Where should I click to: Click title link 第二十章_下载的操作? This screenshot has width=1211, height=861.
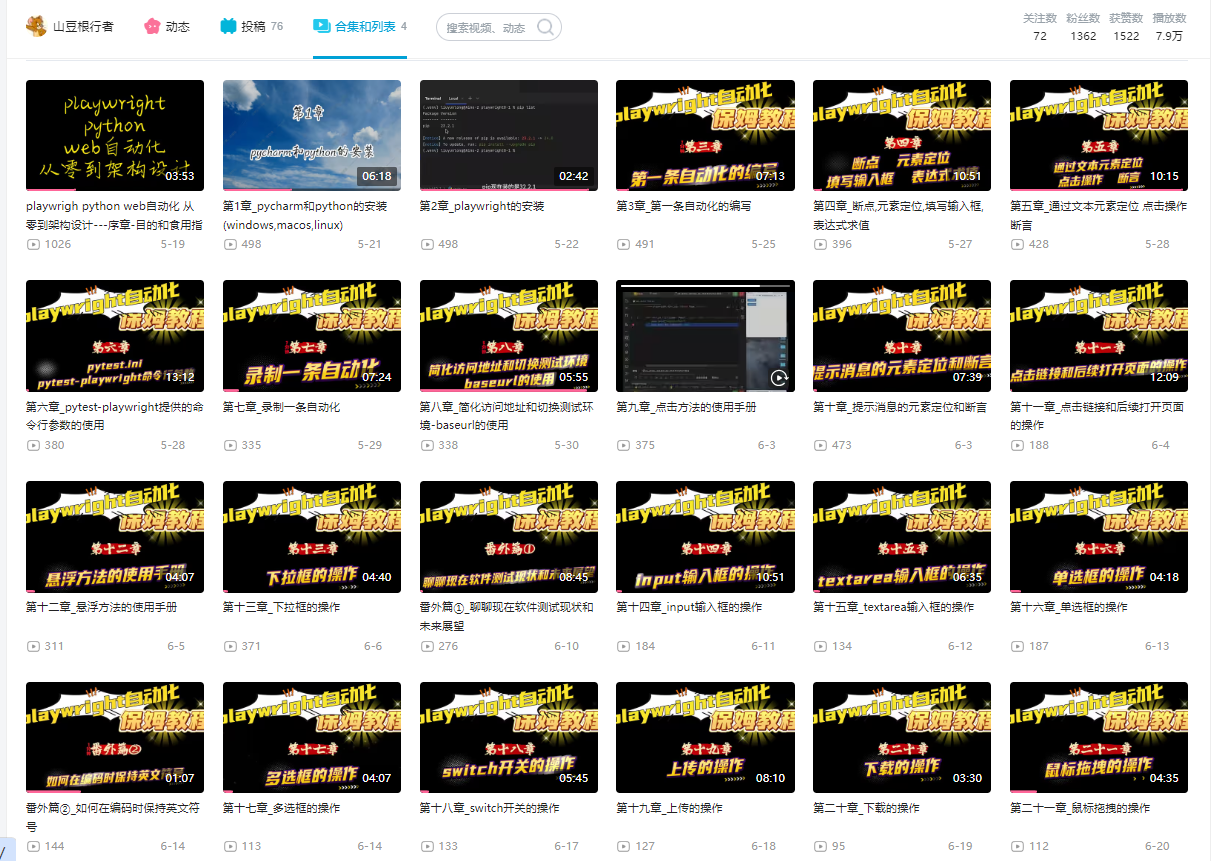(x=867, y=808)
